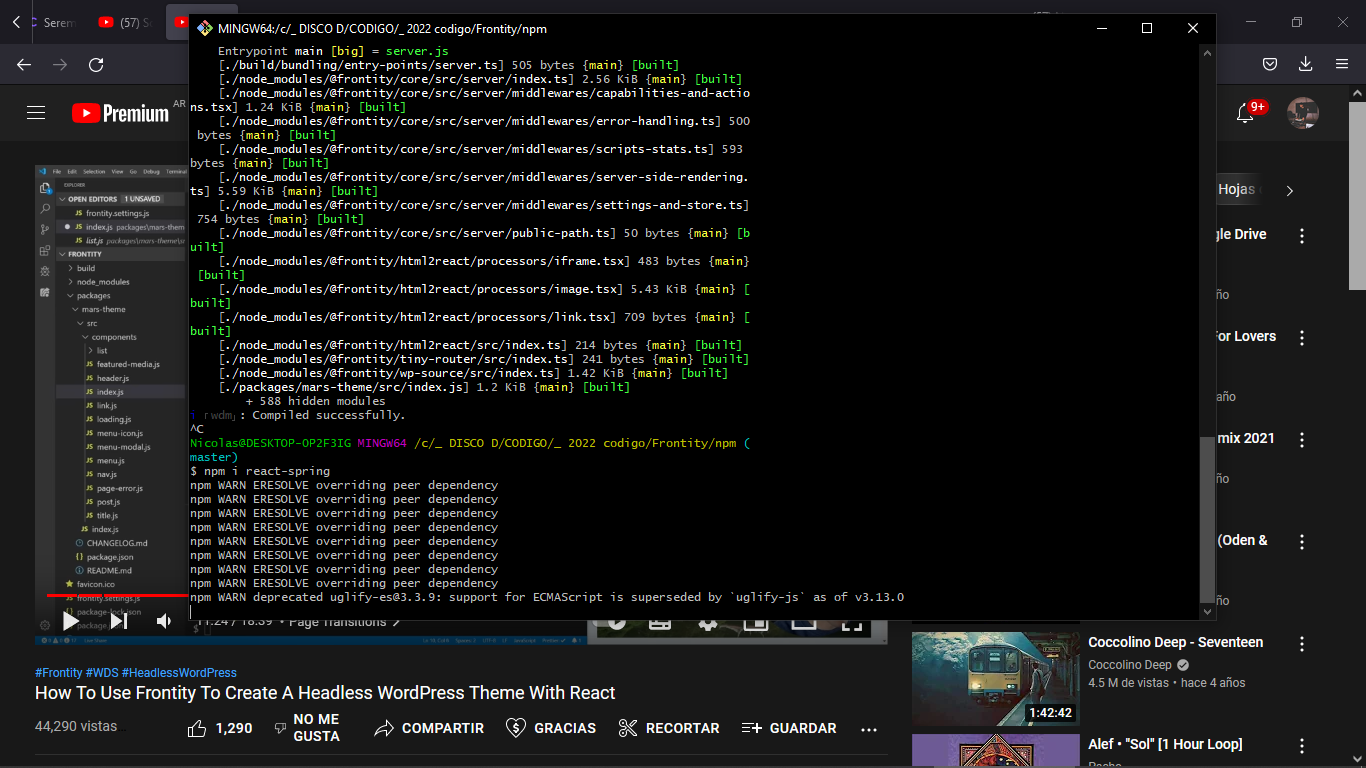Click the browser reload button
The height and width of the screenshot is (768, 1366).
click(96, 65)
